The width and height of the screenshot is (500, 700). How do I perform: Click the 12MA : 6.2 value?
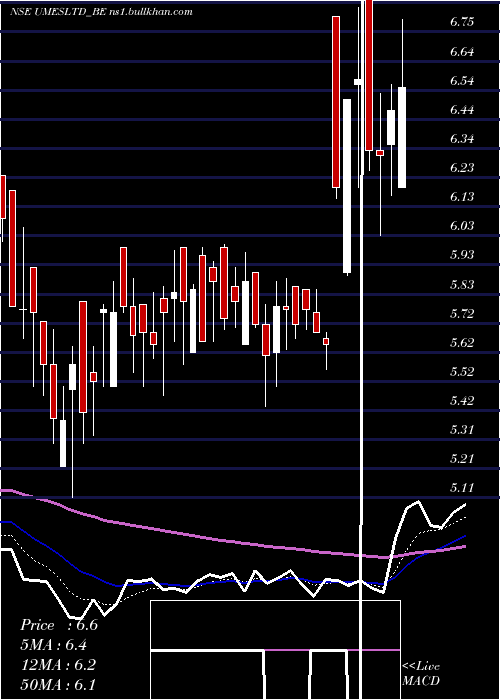58,664
